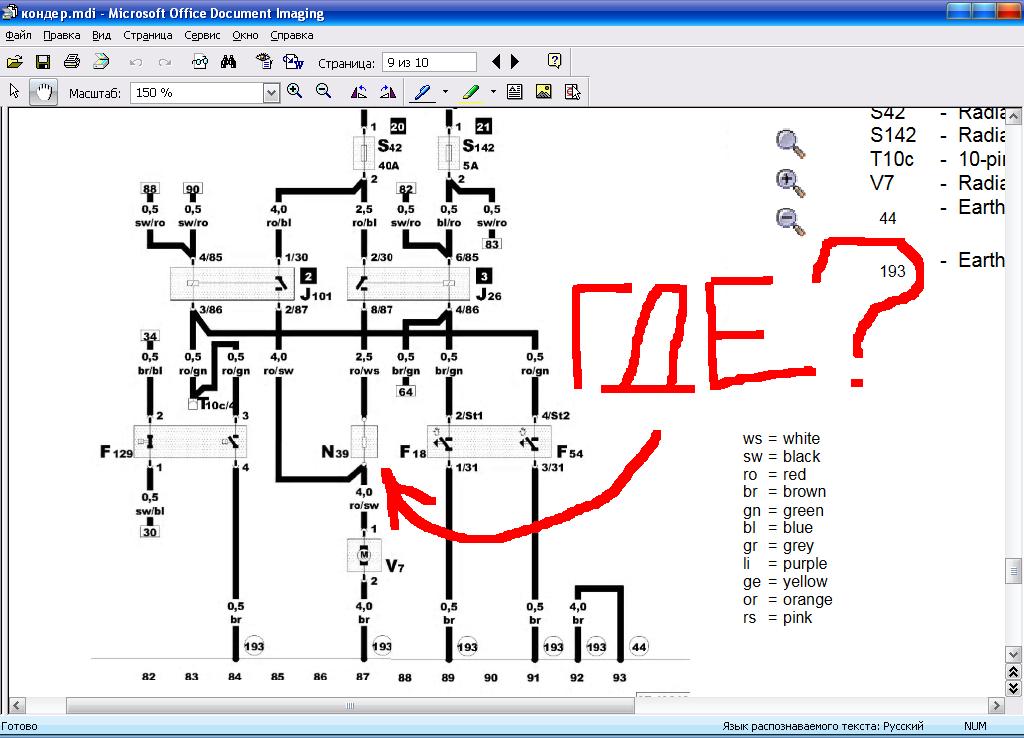
Task: Open the highlighter options dropdown arrow
Action: (494, 92)
